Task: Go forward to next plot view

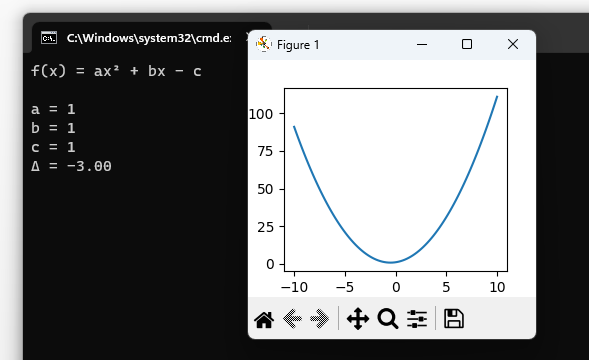Action: [x=319, y=319]
